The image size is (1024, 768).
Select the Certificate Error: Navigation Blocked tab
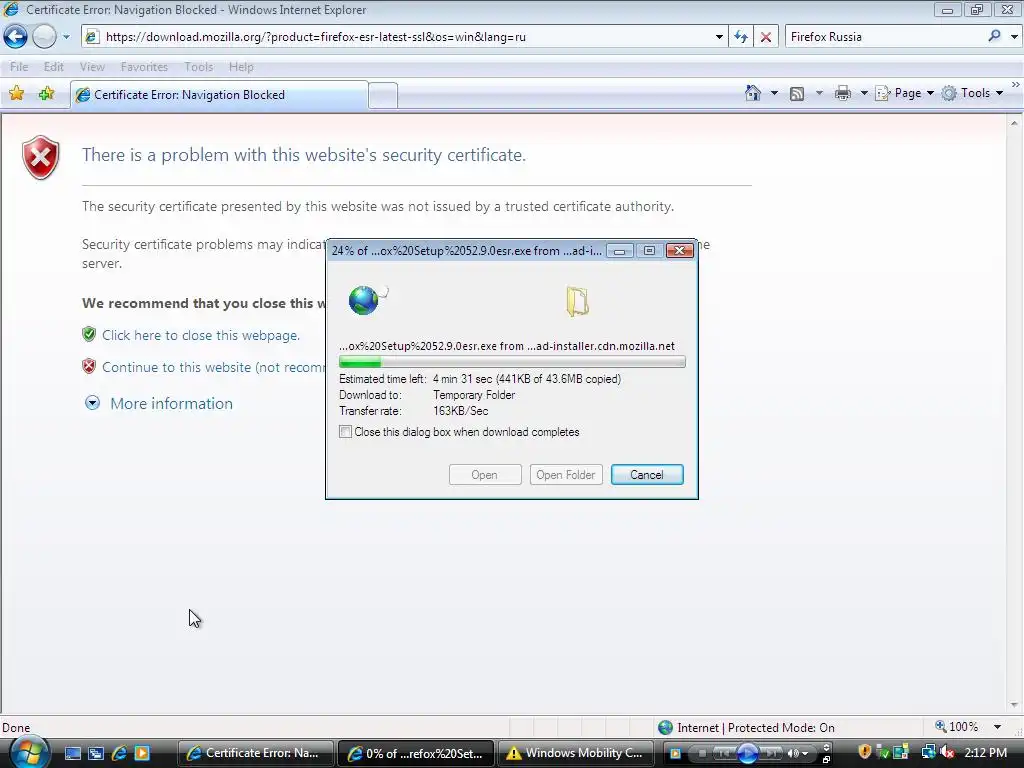pos(219,95)
